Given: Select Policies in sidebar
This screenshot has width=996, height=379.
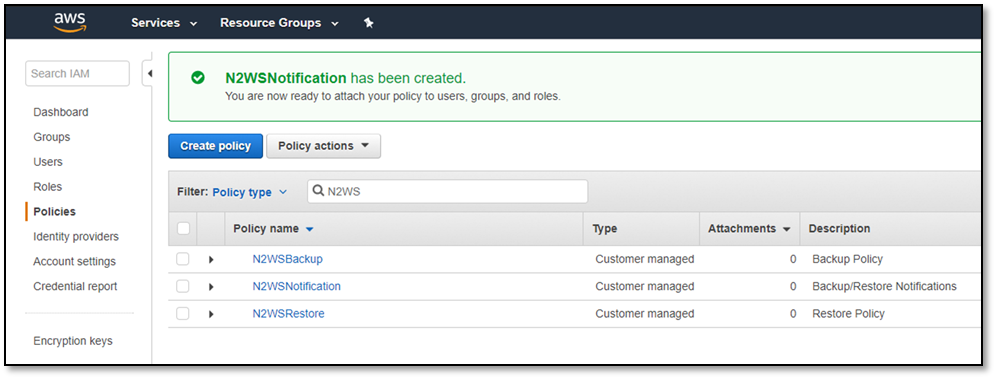Looking at the screenshot, I should (x=55, y=211).
